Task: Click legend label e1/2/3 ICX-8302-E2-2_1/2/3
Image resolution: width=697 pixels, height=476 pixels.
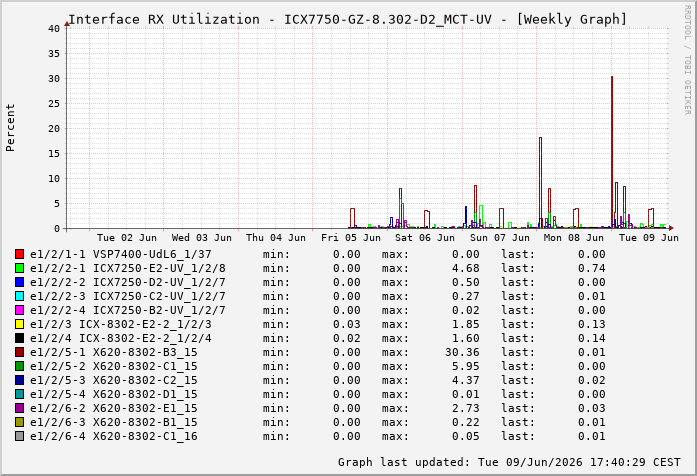Action: [x=120, y=324]
